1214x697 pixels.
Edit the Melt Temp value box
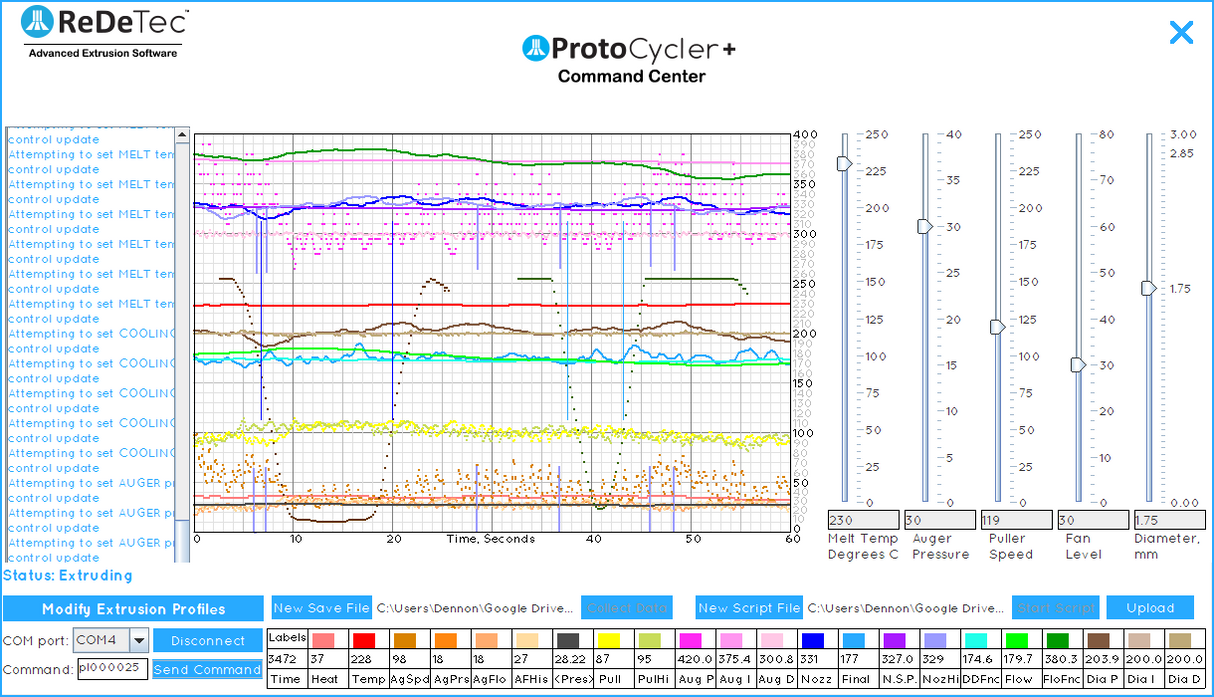coord(862,519)
